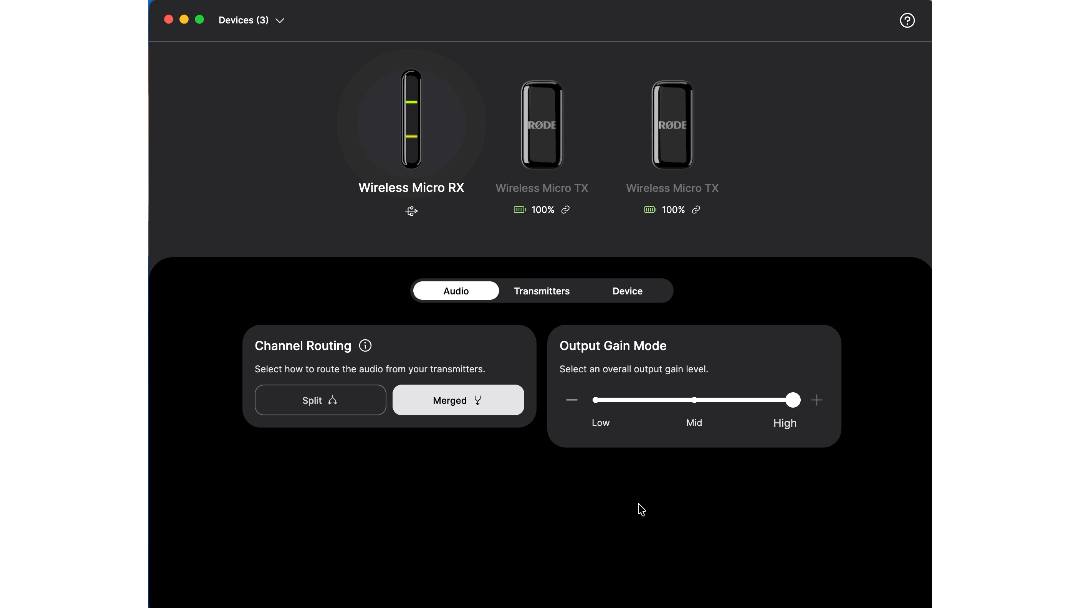
Task: Go to the Device tab
Action: click(x=627, y=291)
